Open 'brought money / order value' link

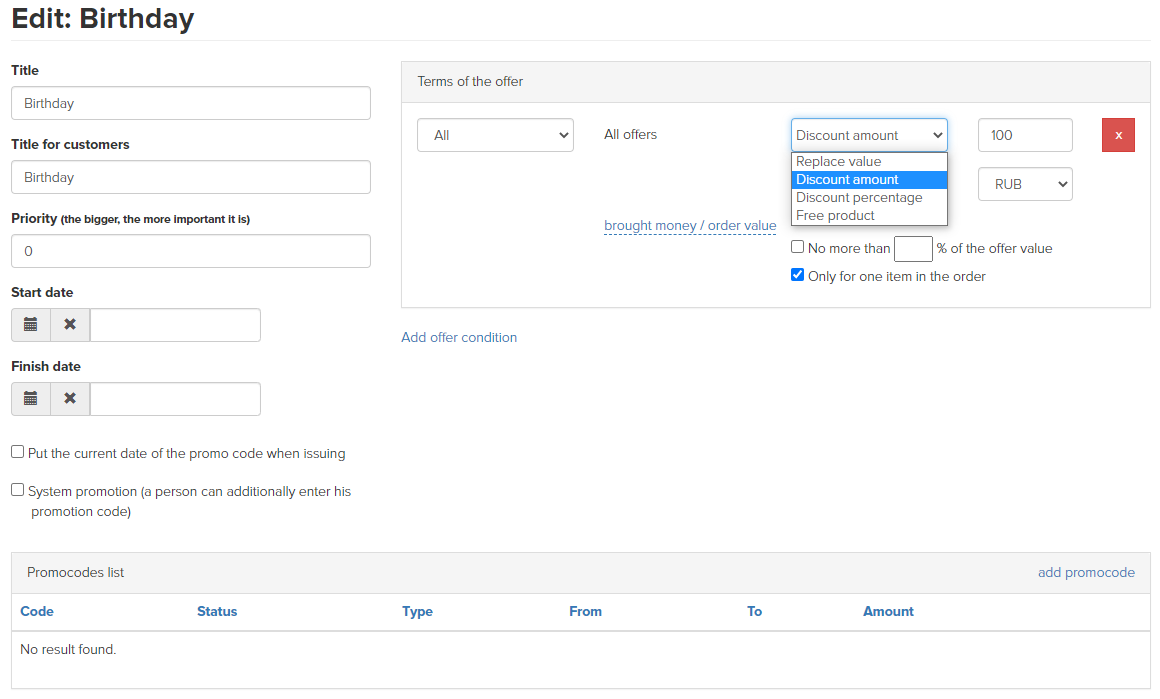point(689,226)
